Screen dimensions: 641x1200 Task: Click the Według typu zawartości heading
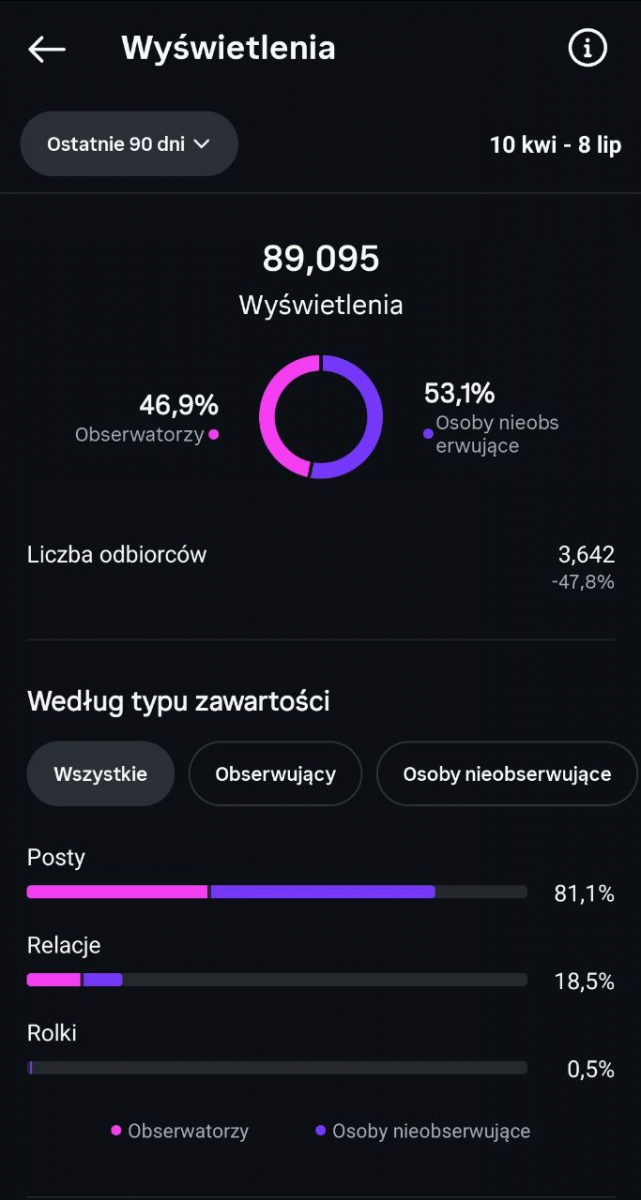(x=178, y=701)
